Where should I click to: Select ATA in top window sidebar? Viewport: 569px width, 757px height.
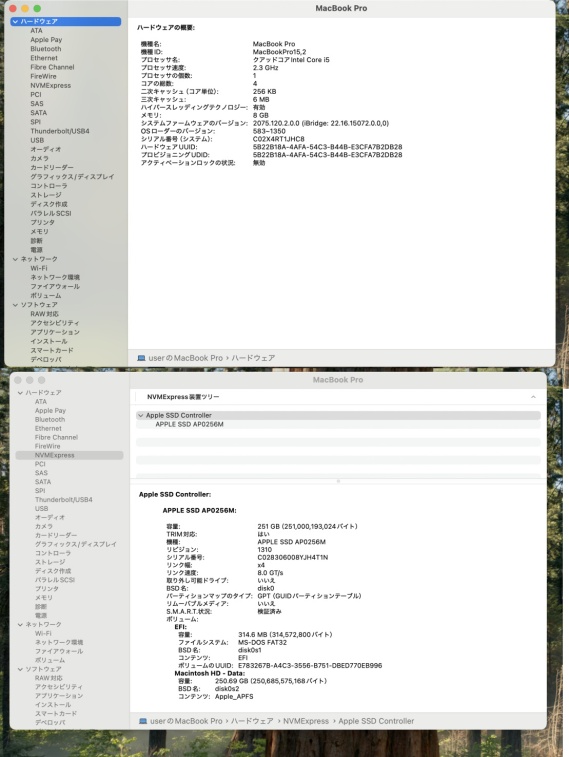(x=36, y=30)
